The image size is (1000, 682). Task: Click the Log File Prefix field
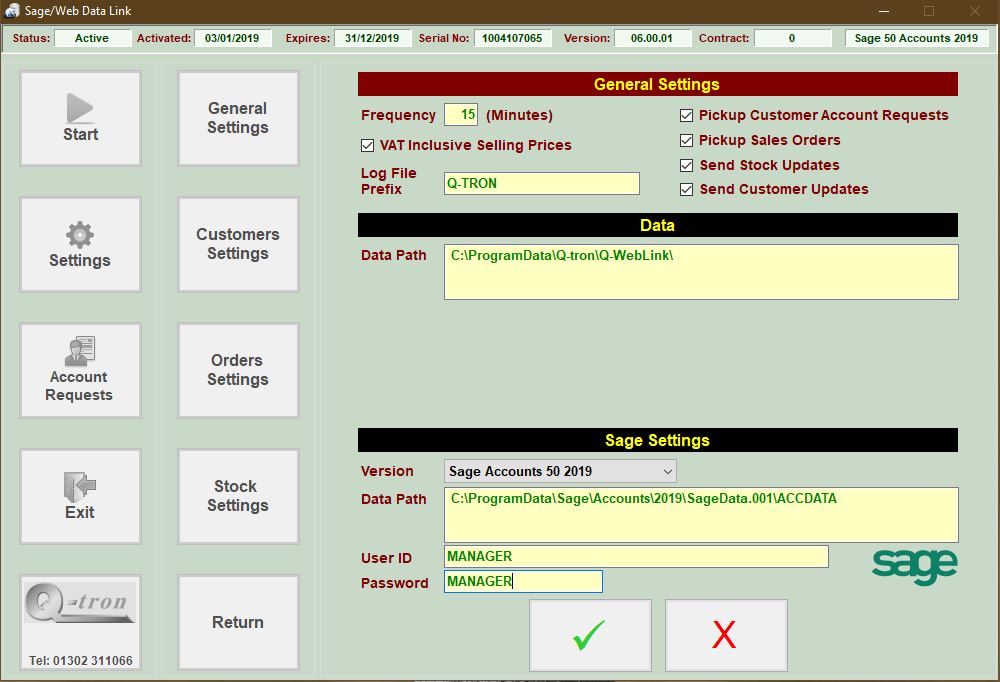coord(541,184)
